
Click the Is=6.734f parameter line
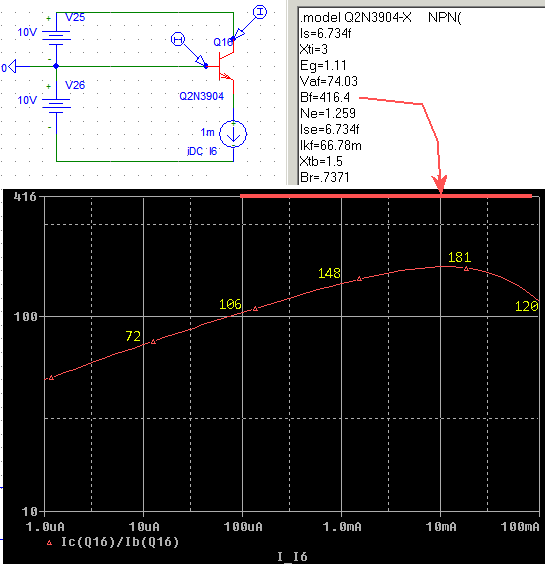coord(326,33)
